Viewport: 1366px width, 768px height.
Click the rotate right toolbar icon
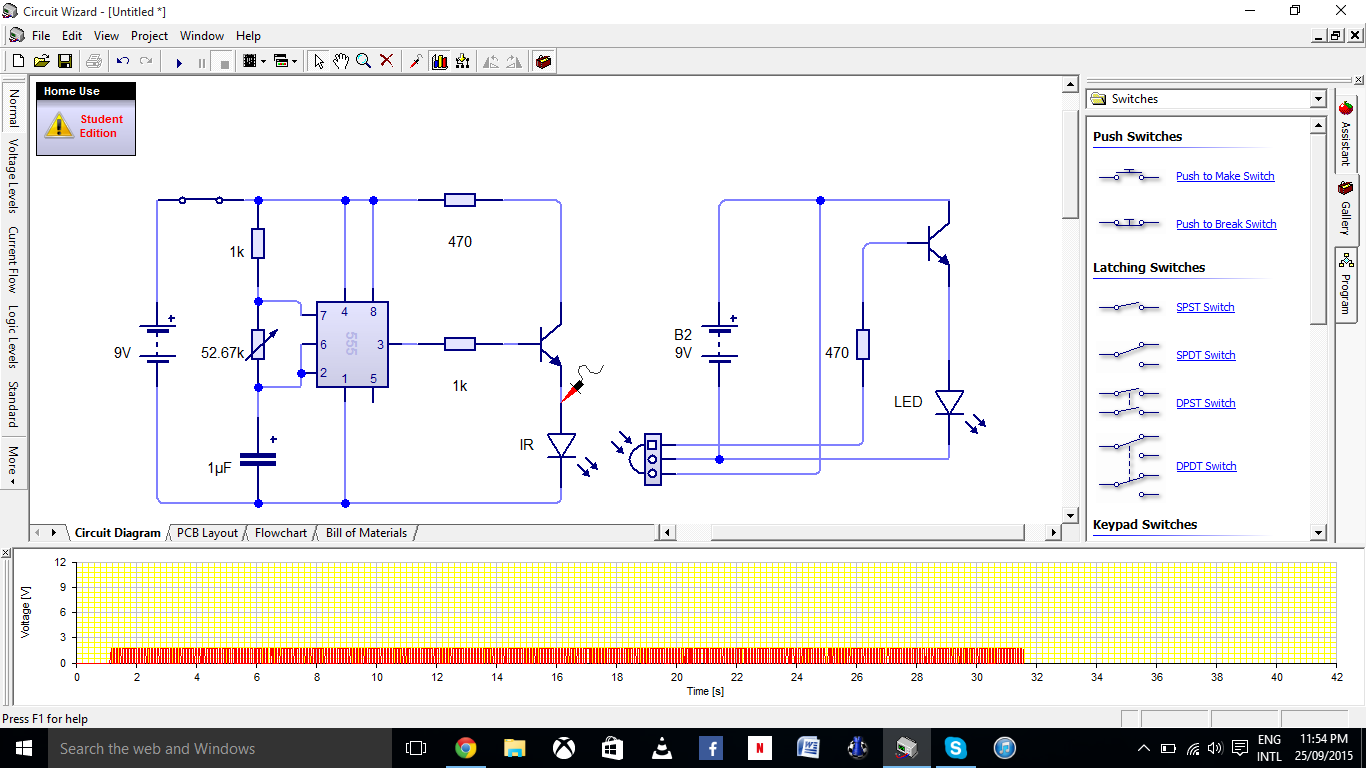(514, 61)
